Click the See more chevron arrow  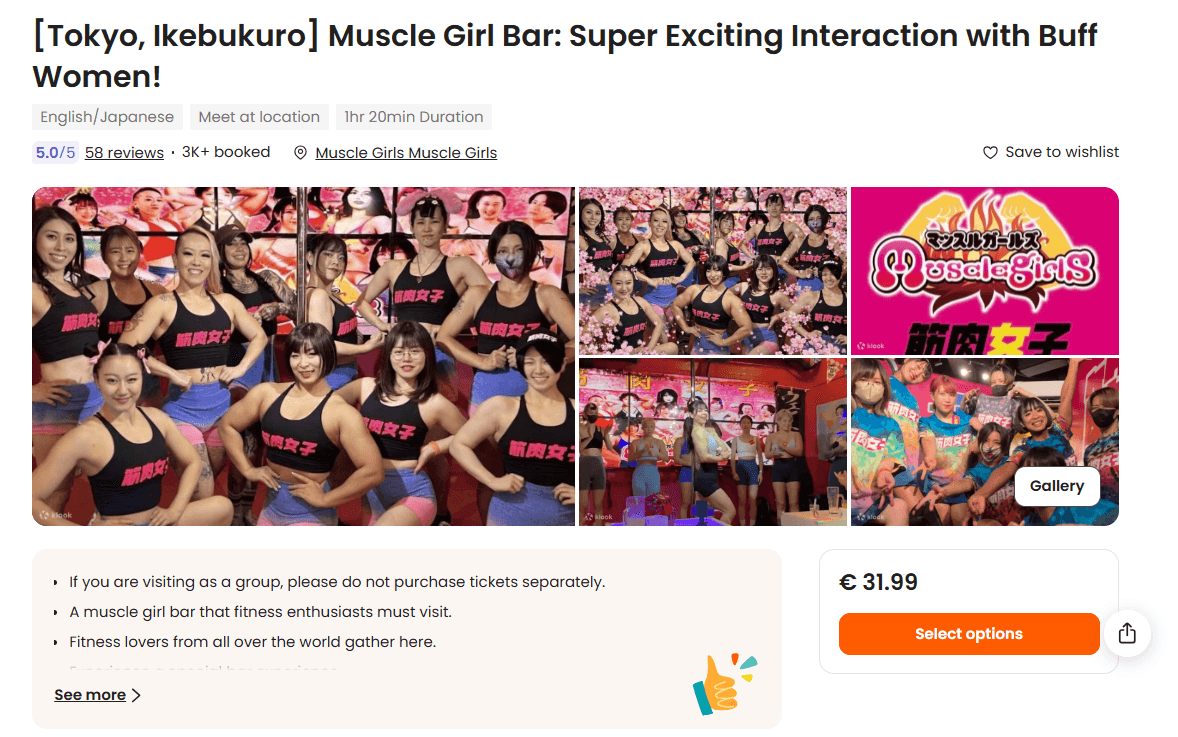click(x=136, y=695)
